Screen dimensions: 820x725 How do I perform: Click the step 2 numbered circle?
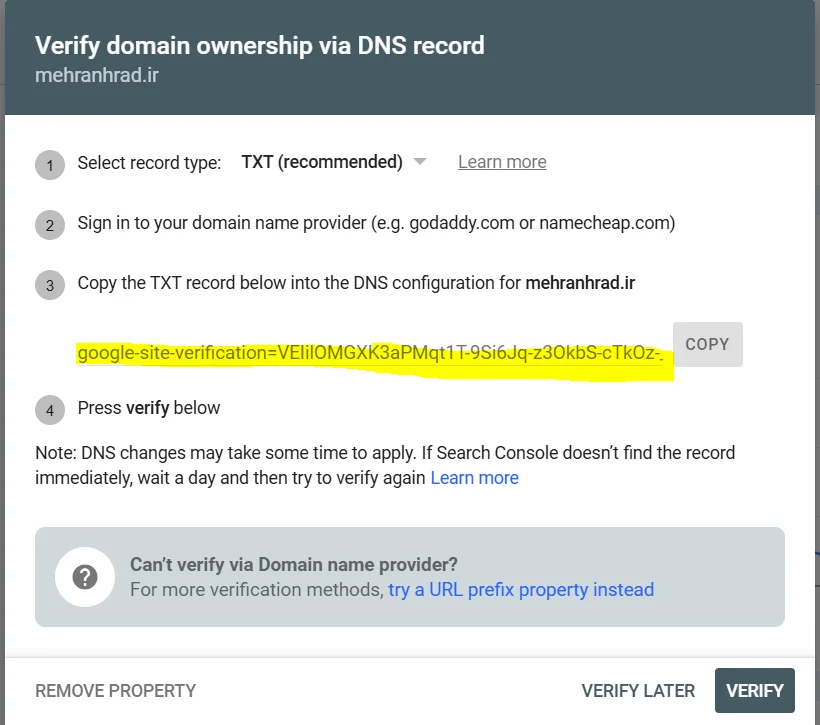50,225
